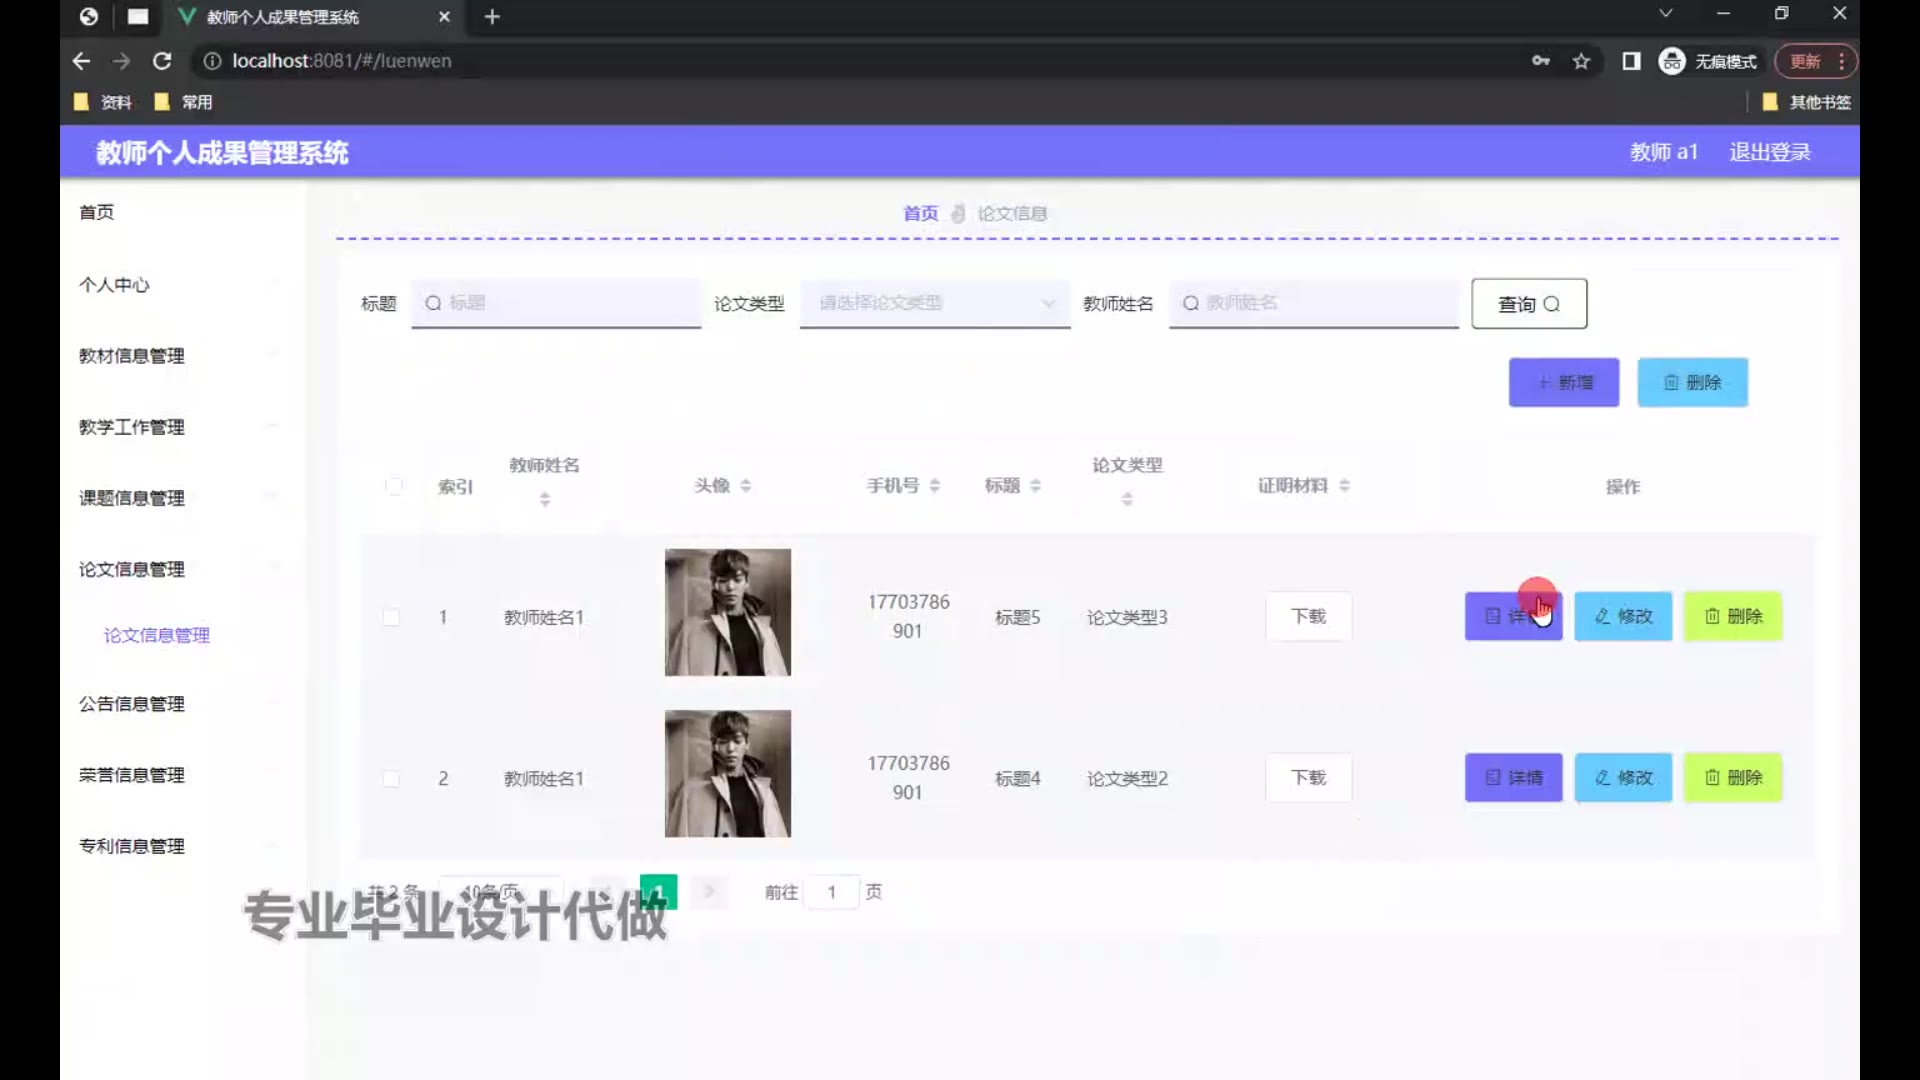The width and height of the screenshot is (1920, 1080).
Task: Click the 教师 a1 user label
Action: [1664, 152]
